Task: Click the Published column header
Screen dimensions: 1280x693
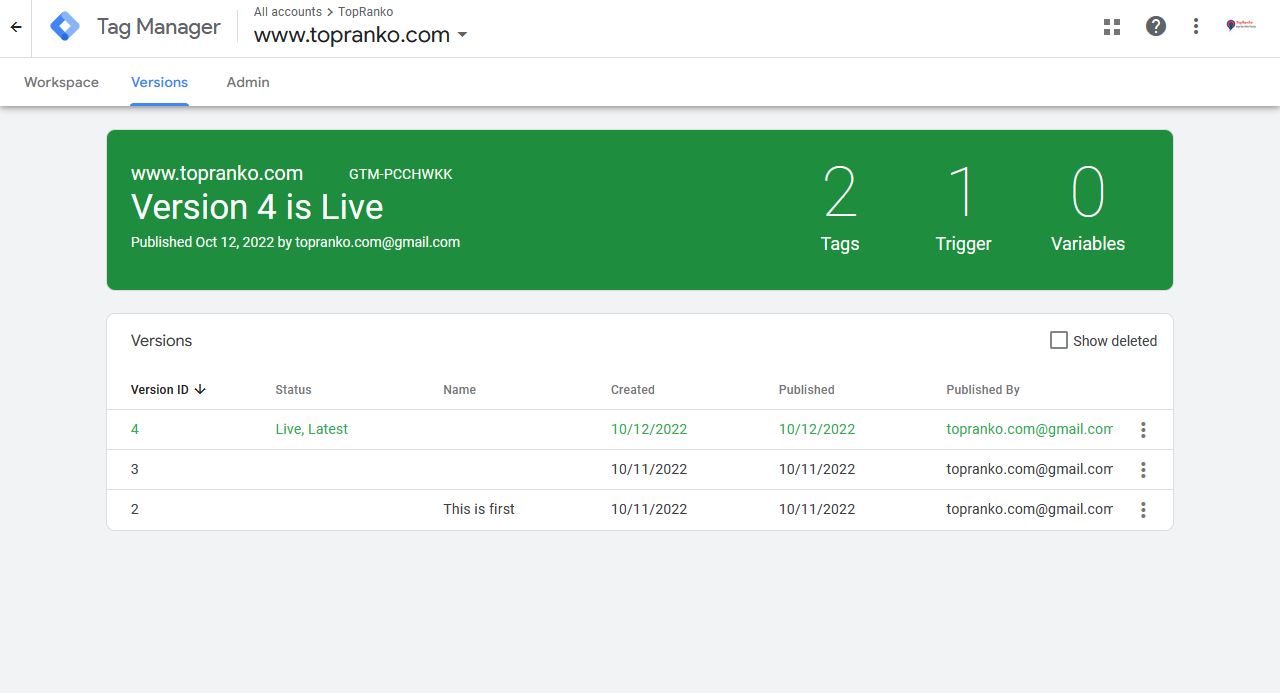Action: pos(807,390)
